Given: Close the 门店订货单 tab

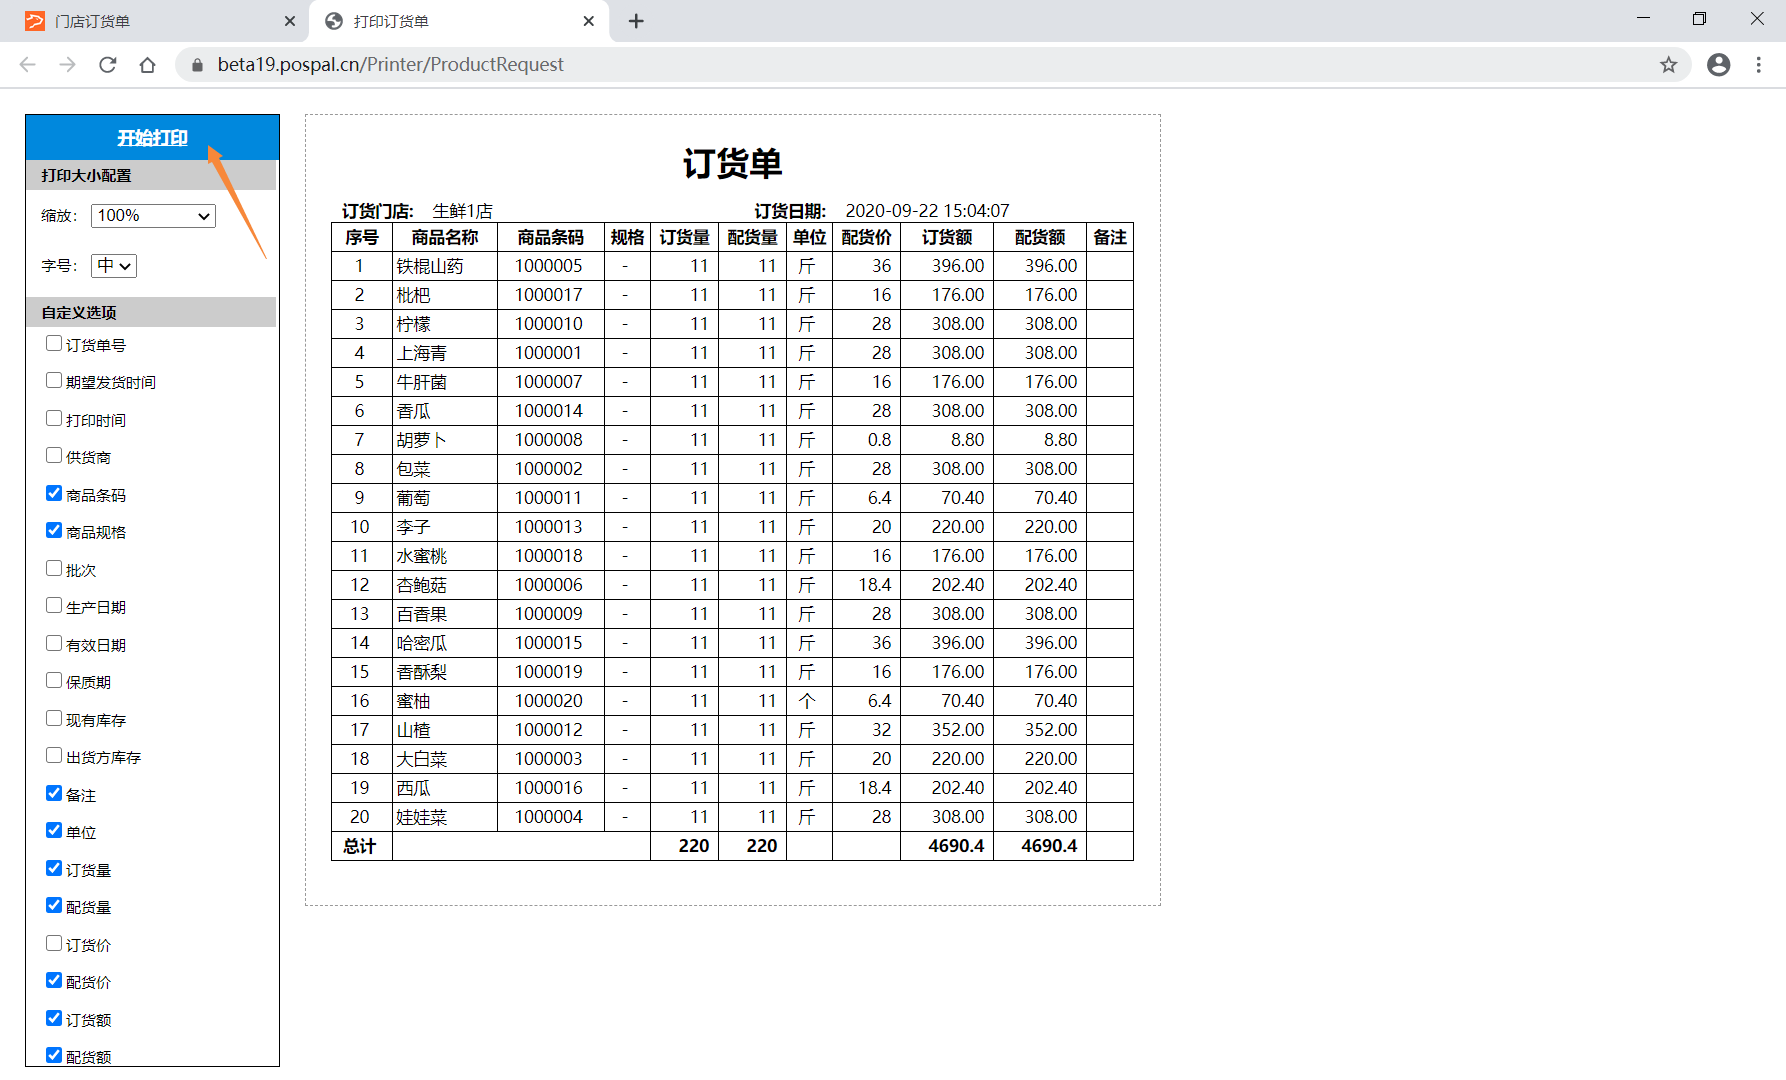Looking at the screenshot, I should [290, 21].
